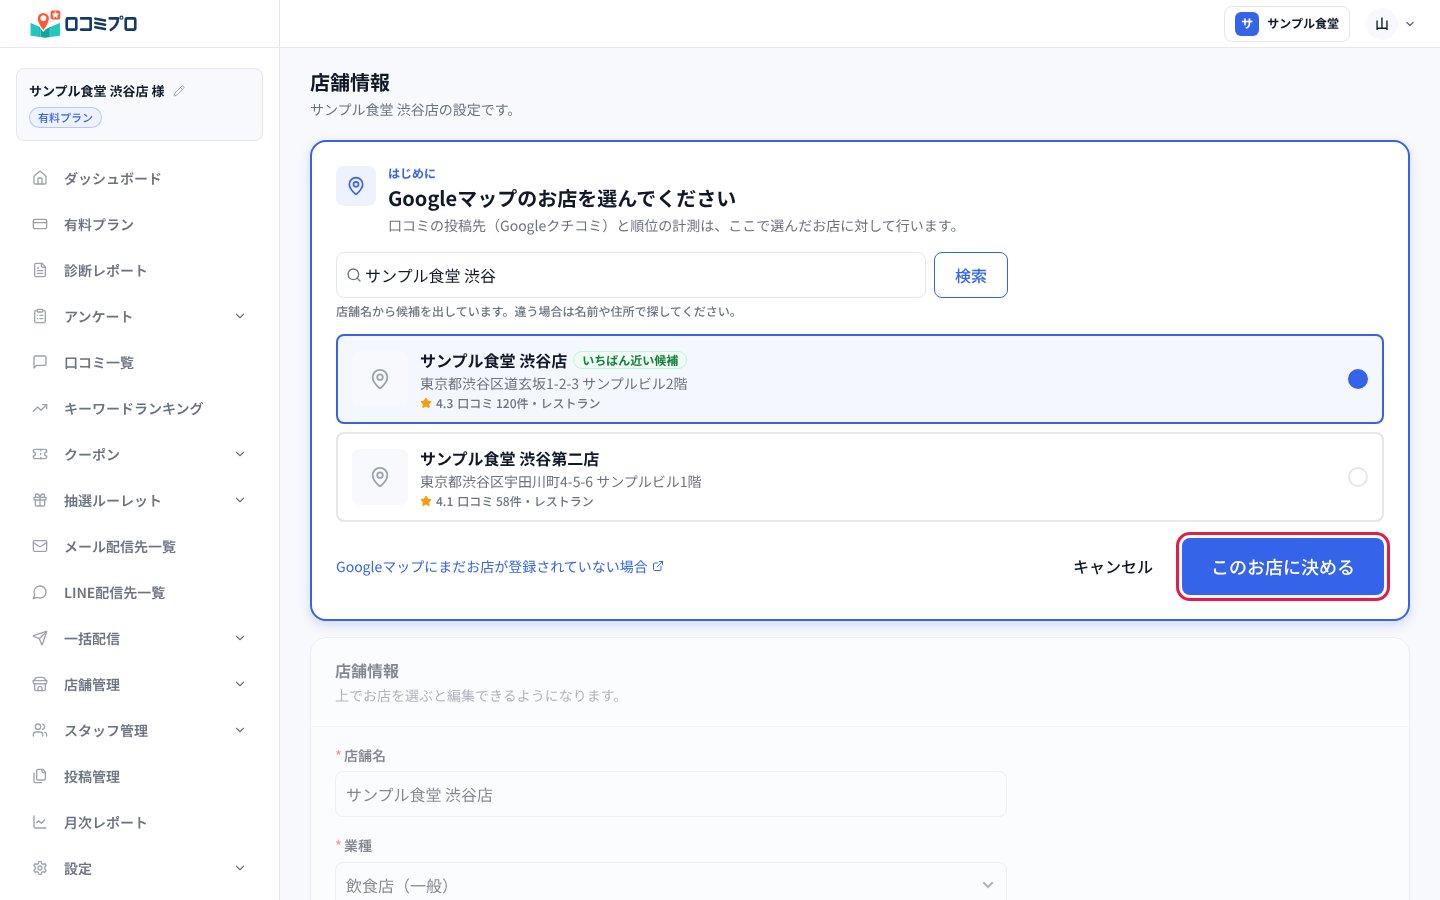
Task: Expand the 設定 submenu chevron
Action: (x=240, y=868)
